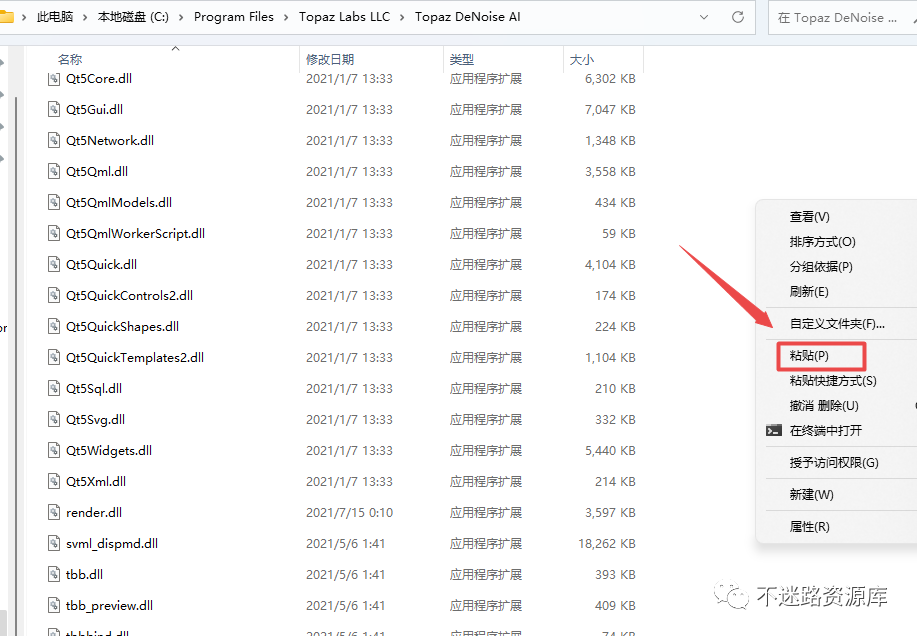Screen dimensions: 917x636
Task: Choose 刷新(E) from the context menu
Action: point(809,292)
